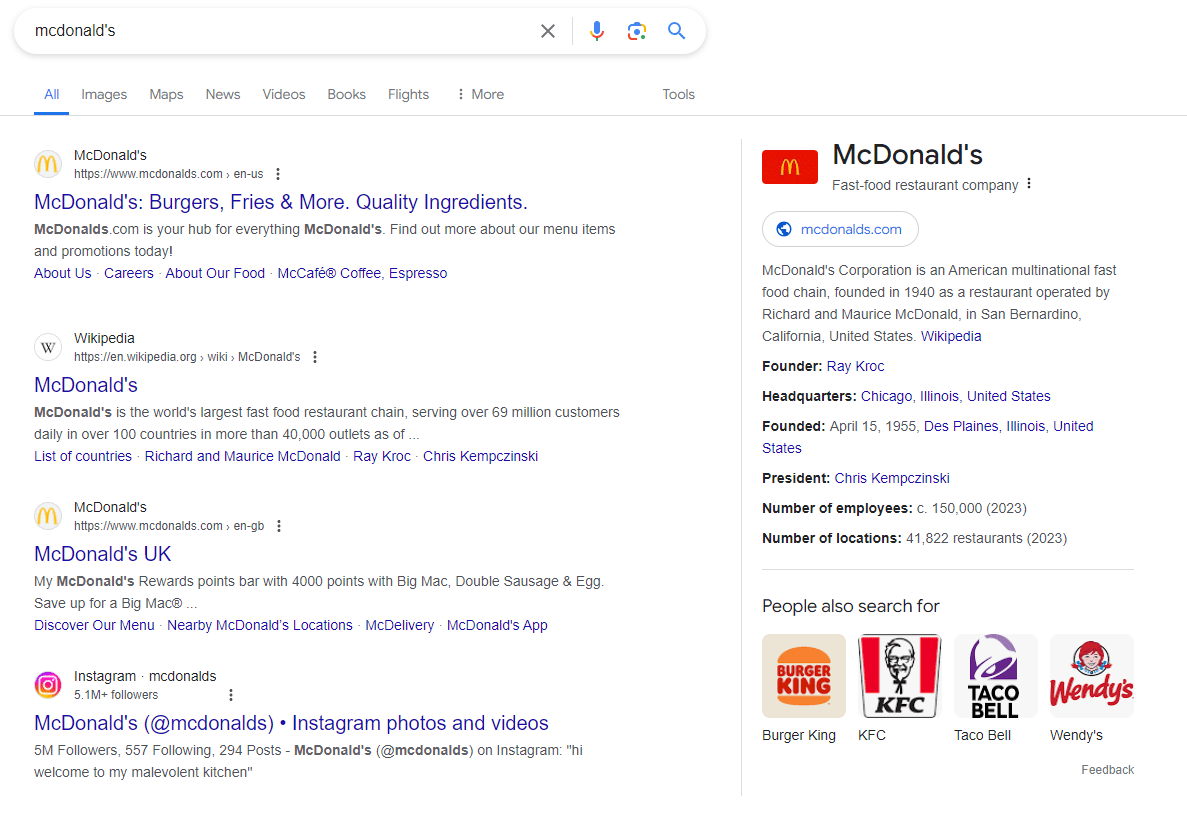The width and height of the screenshot is (1187, 814).
Task: Start voice search with the microphone icon
Action: click(x=597, y=31)
